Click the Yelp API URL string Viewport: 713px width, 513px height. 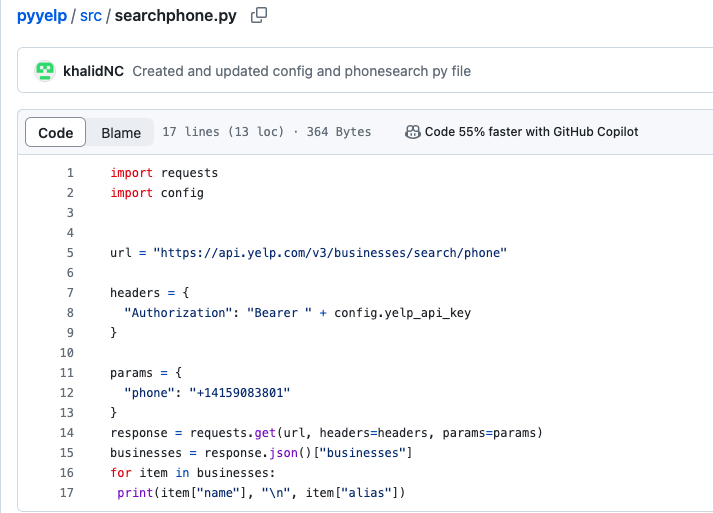(x=330, y=253)
